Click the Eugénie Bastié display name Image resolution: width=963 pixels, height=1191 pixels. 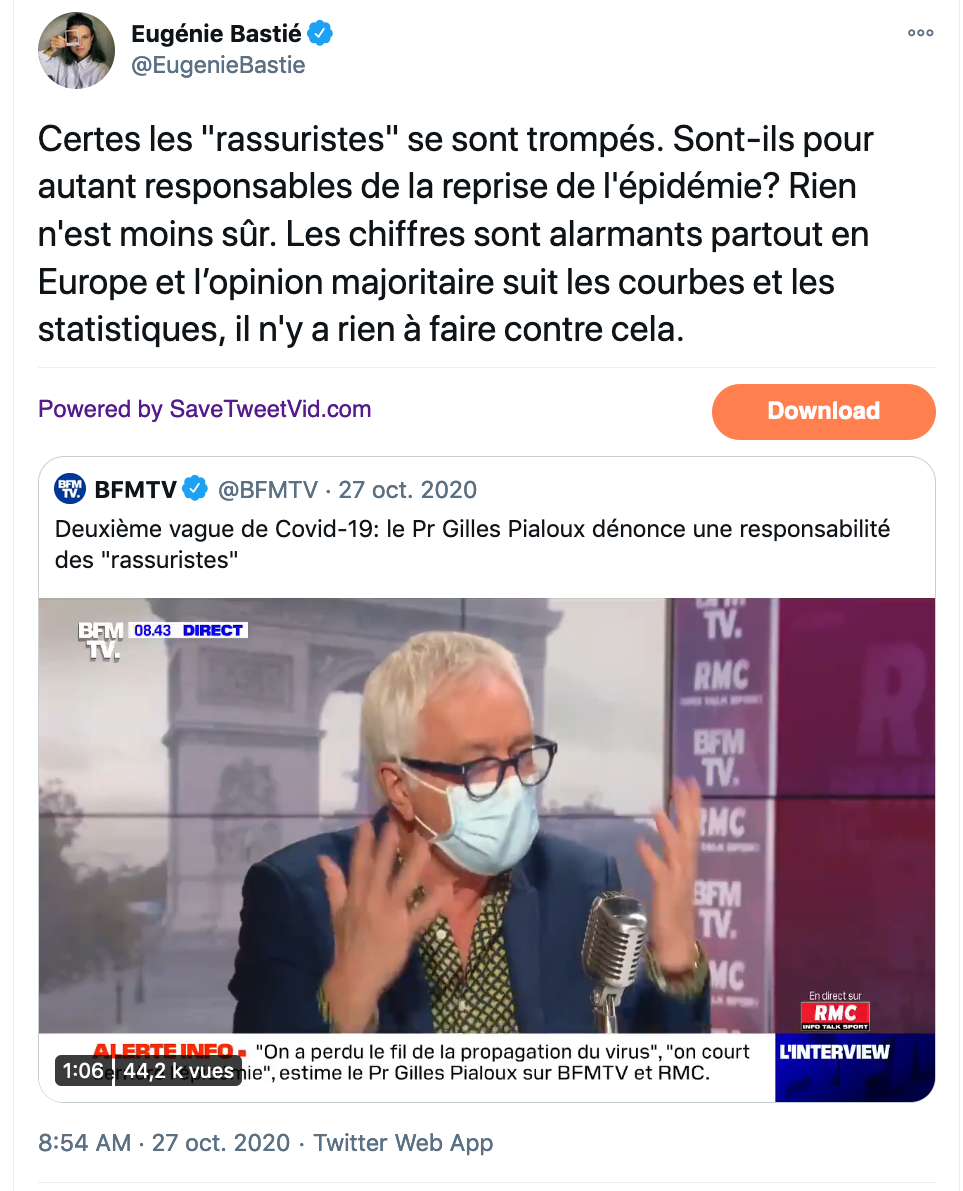tap(216, 33)
